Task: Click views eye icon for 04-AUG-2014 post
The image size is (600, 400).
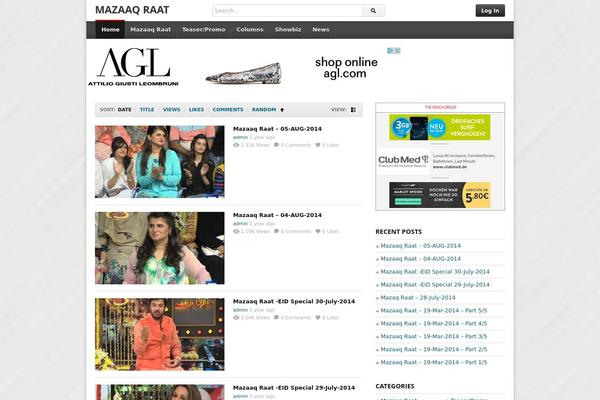Action: (236, 231)
